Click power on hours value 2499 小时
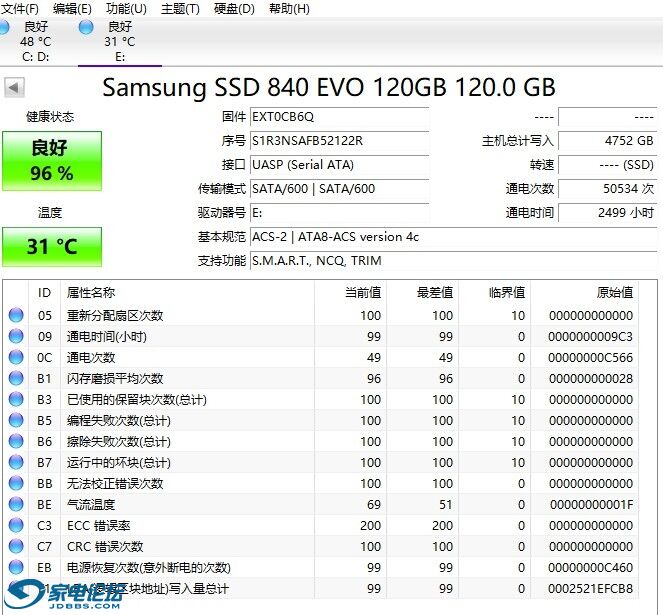The width and height of the screenshot is (663, 615). [608, 213]
